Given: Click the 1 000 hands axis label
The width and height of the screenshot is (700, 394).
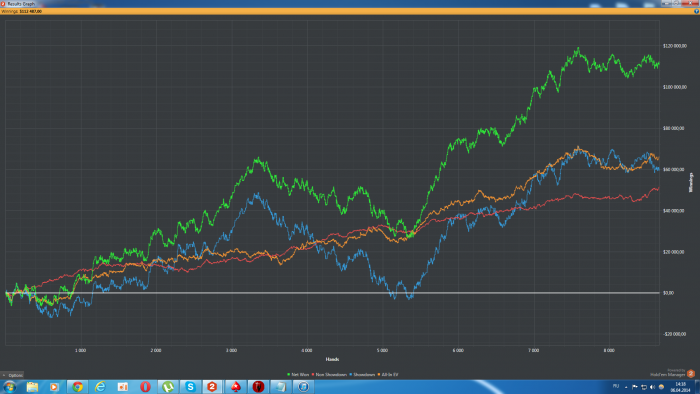Looking at the screenshot, I should click(x=80, y=351).
